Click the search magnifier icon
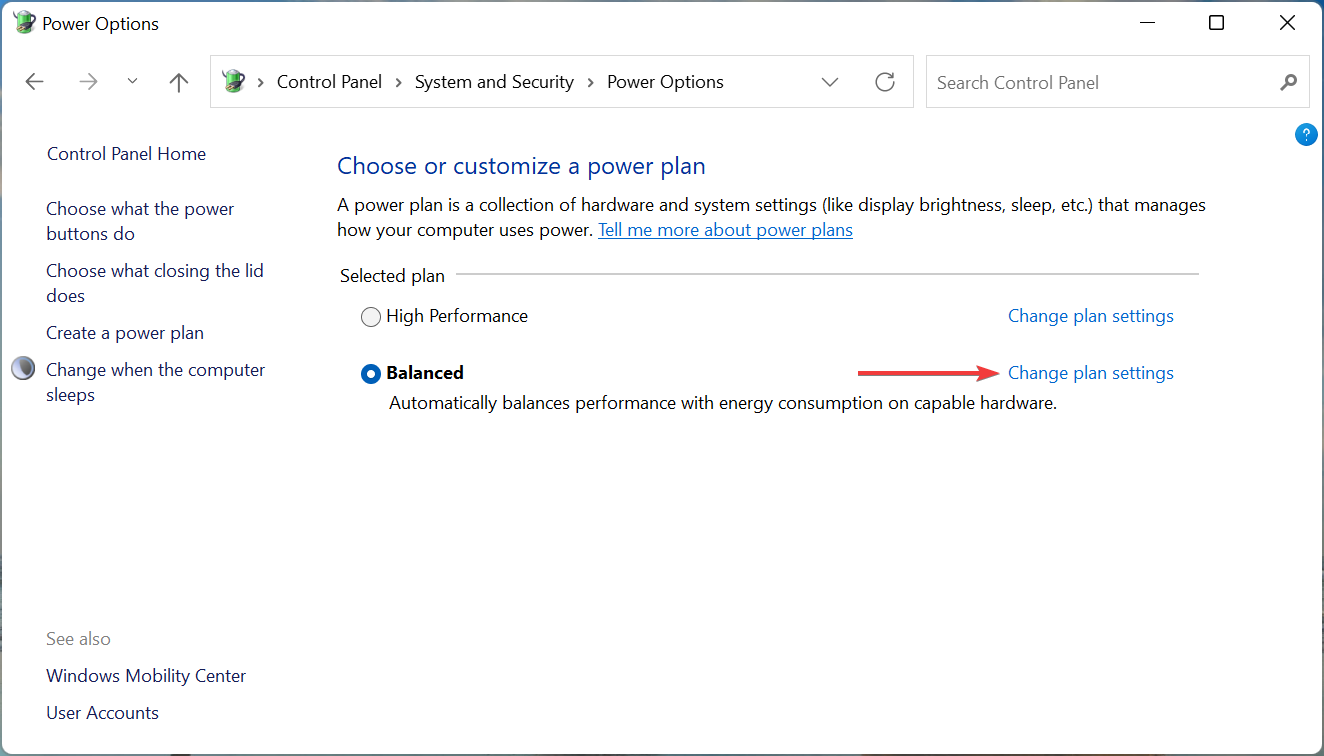This screenshot has height=756, width=1324. click(1289, 82)
